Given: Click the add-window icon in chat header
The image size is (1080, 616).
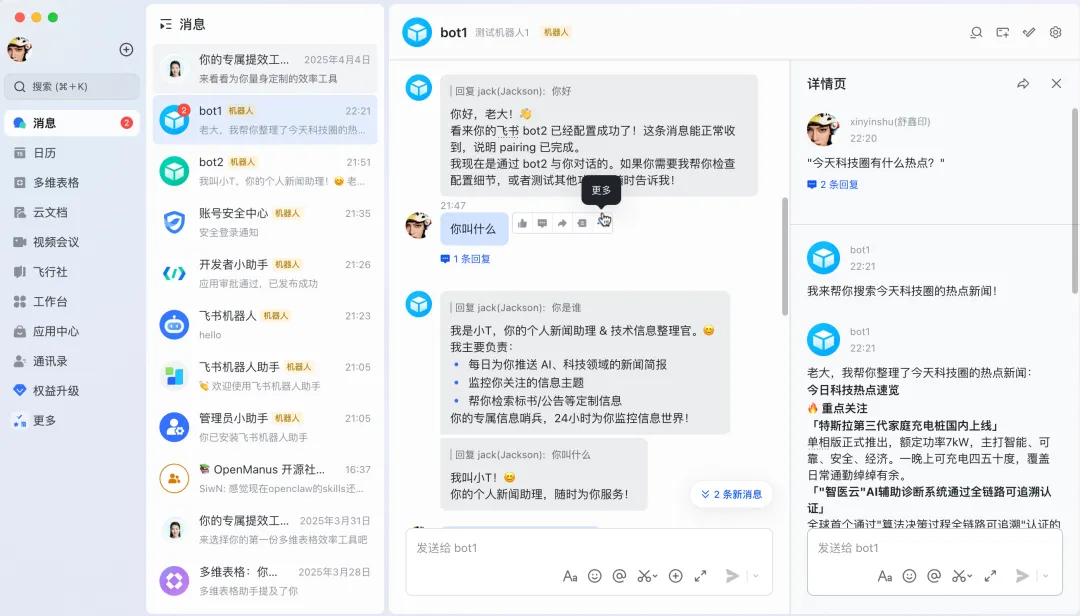Looking at the screenshot, I should coord(1002,32).
